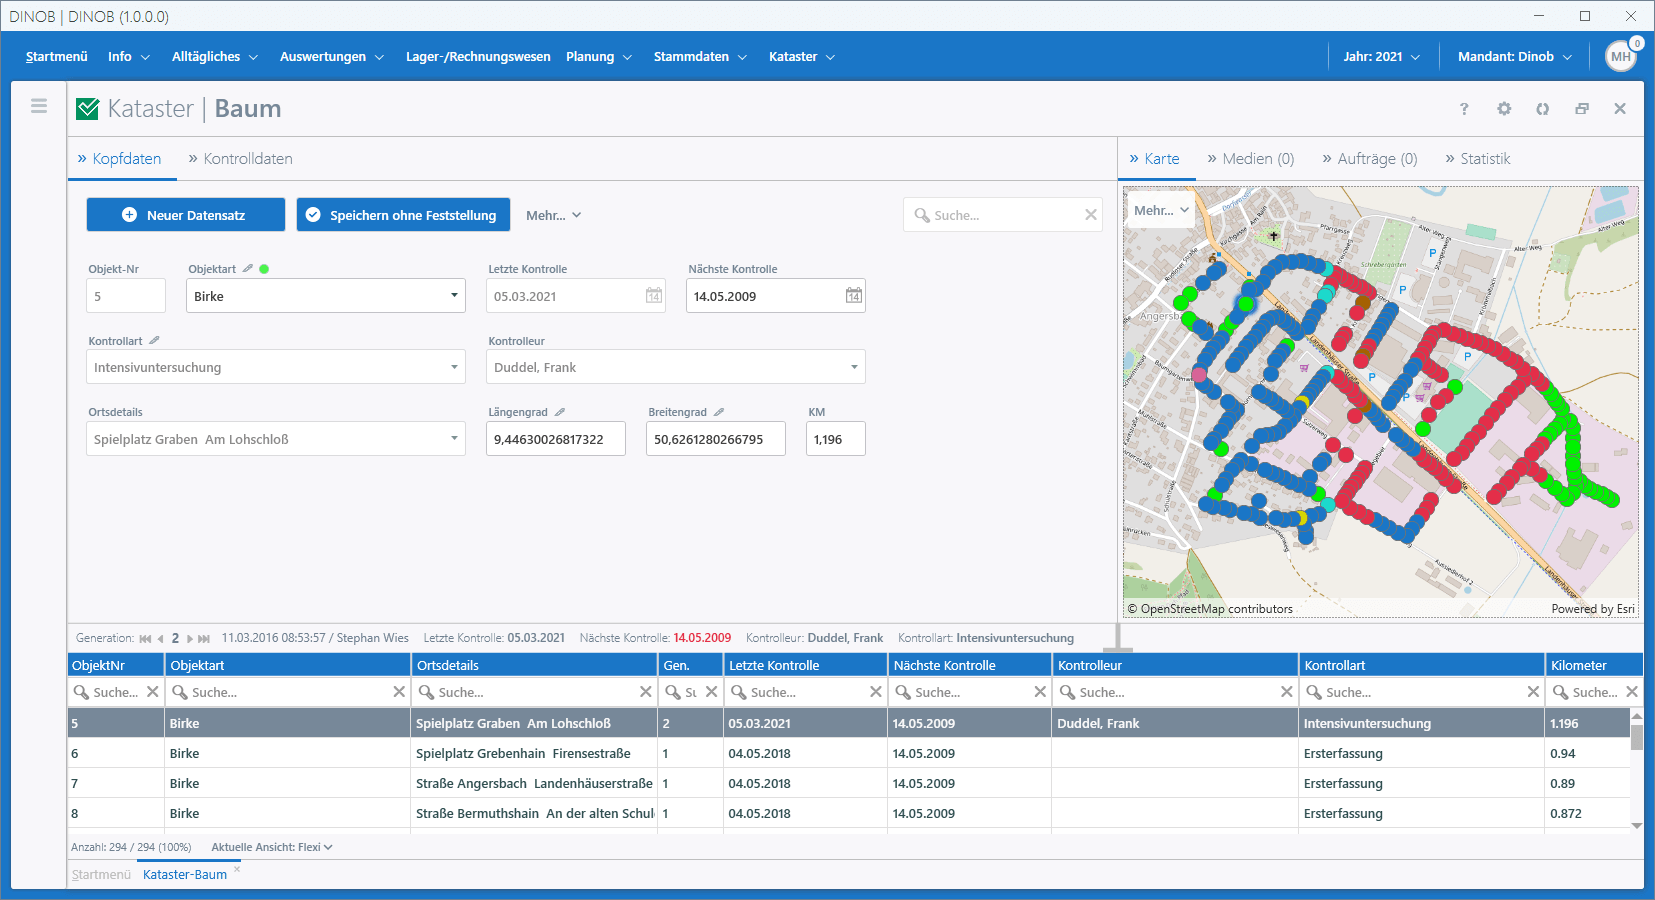
Task: Open the hamburger sidebar menu
Action: point(39,106)
